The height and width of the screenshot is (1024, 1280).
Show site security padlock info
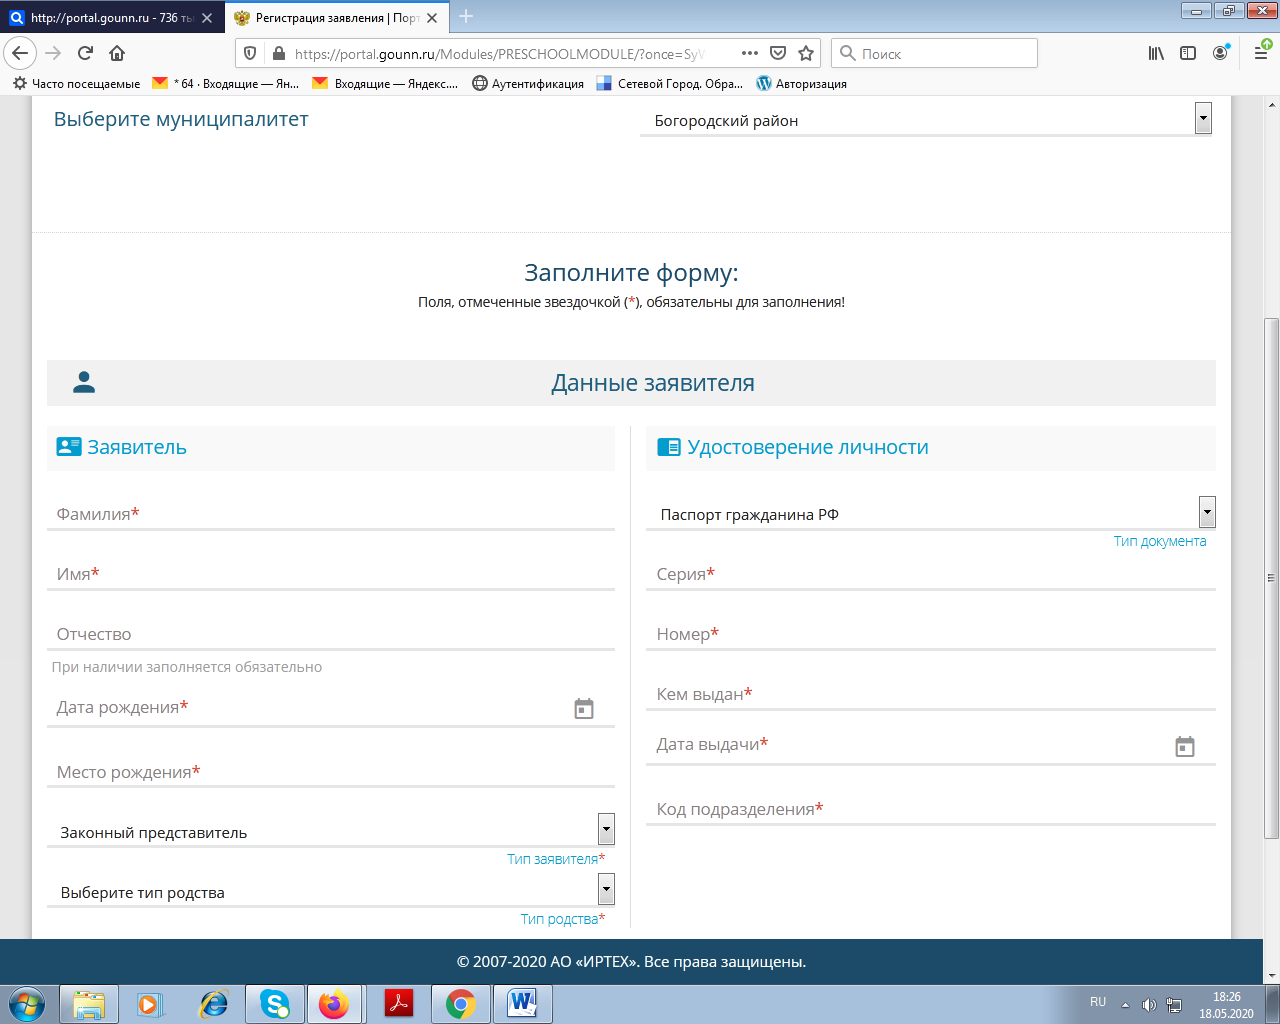point(279,54)
